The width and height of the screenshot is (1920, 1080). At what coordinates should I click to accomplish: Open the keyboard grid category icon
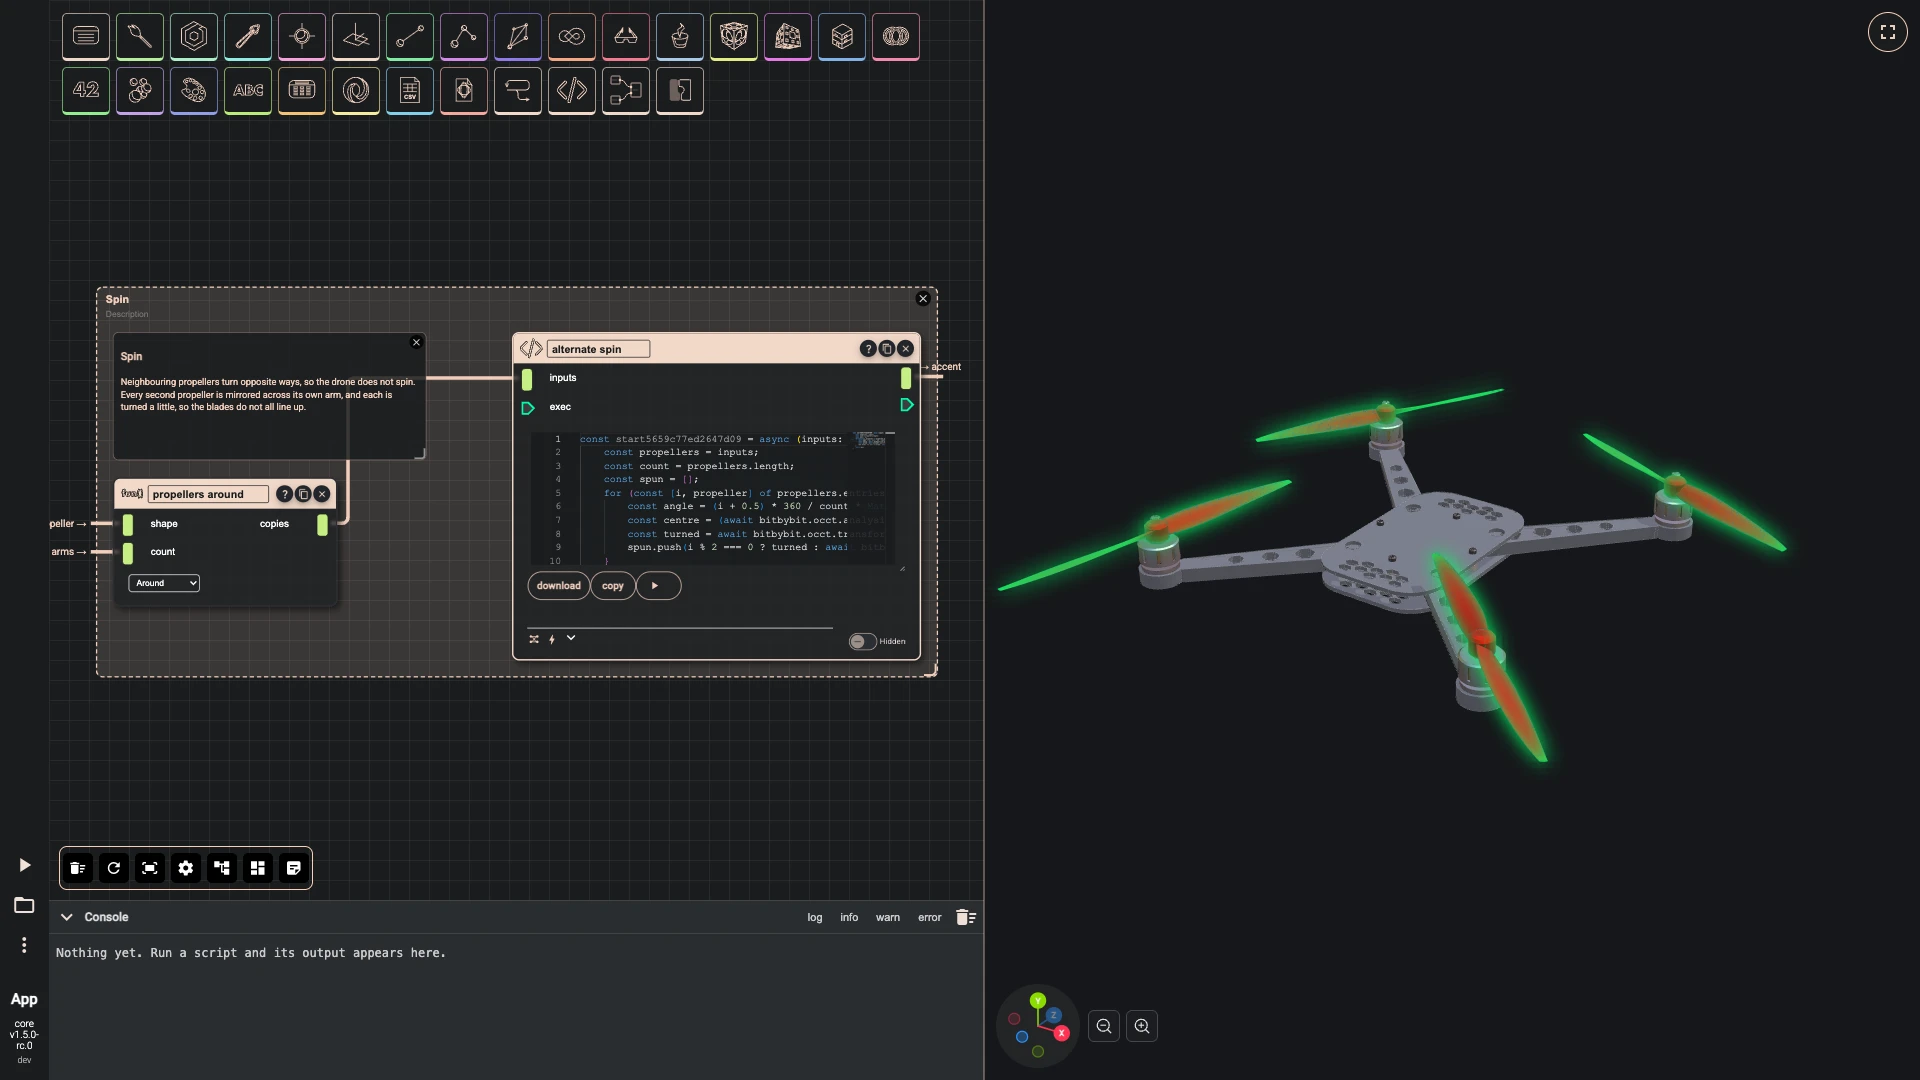pyautogui.click(x=302, y=91)
